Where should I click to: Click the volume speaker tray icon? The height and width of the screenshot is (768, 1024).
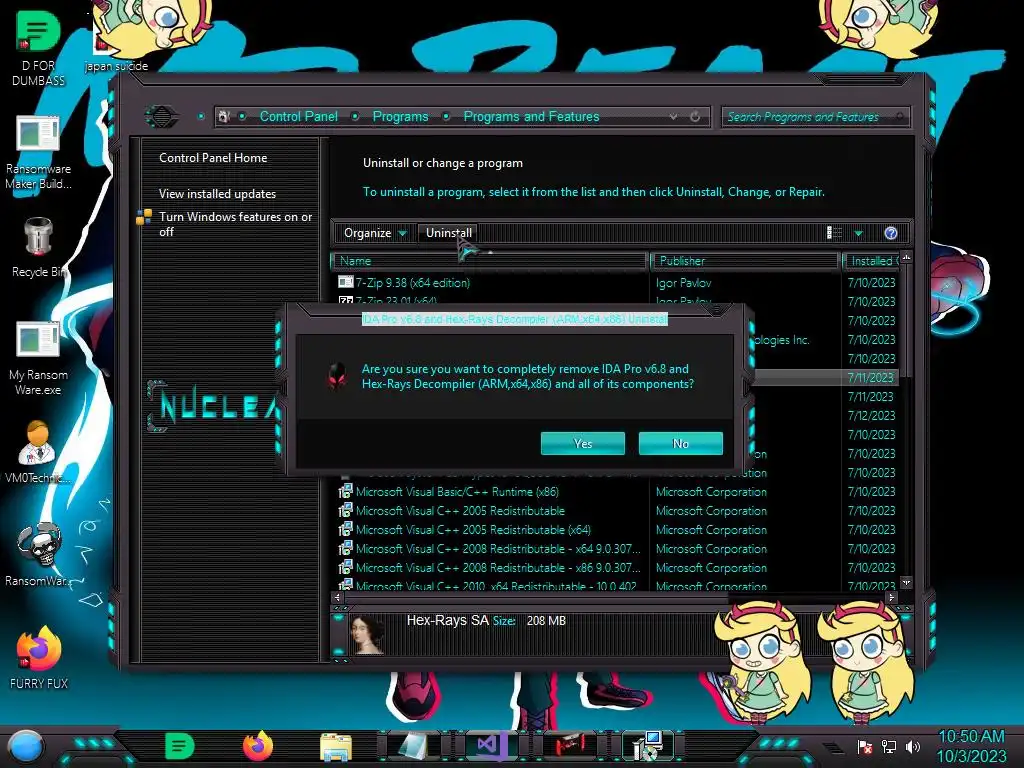click(x=913, y=746)
